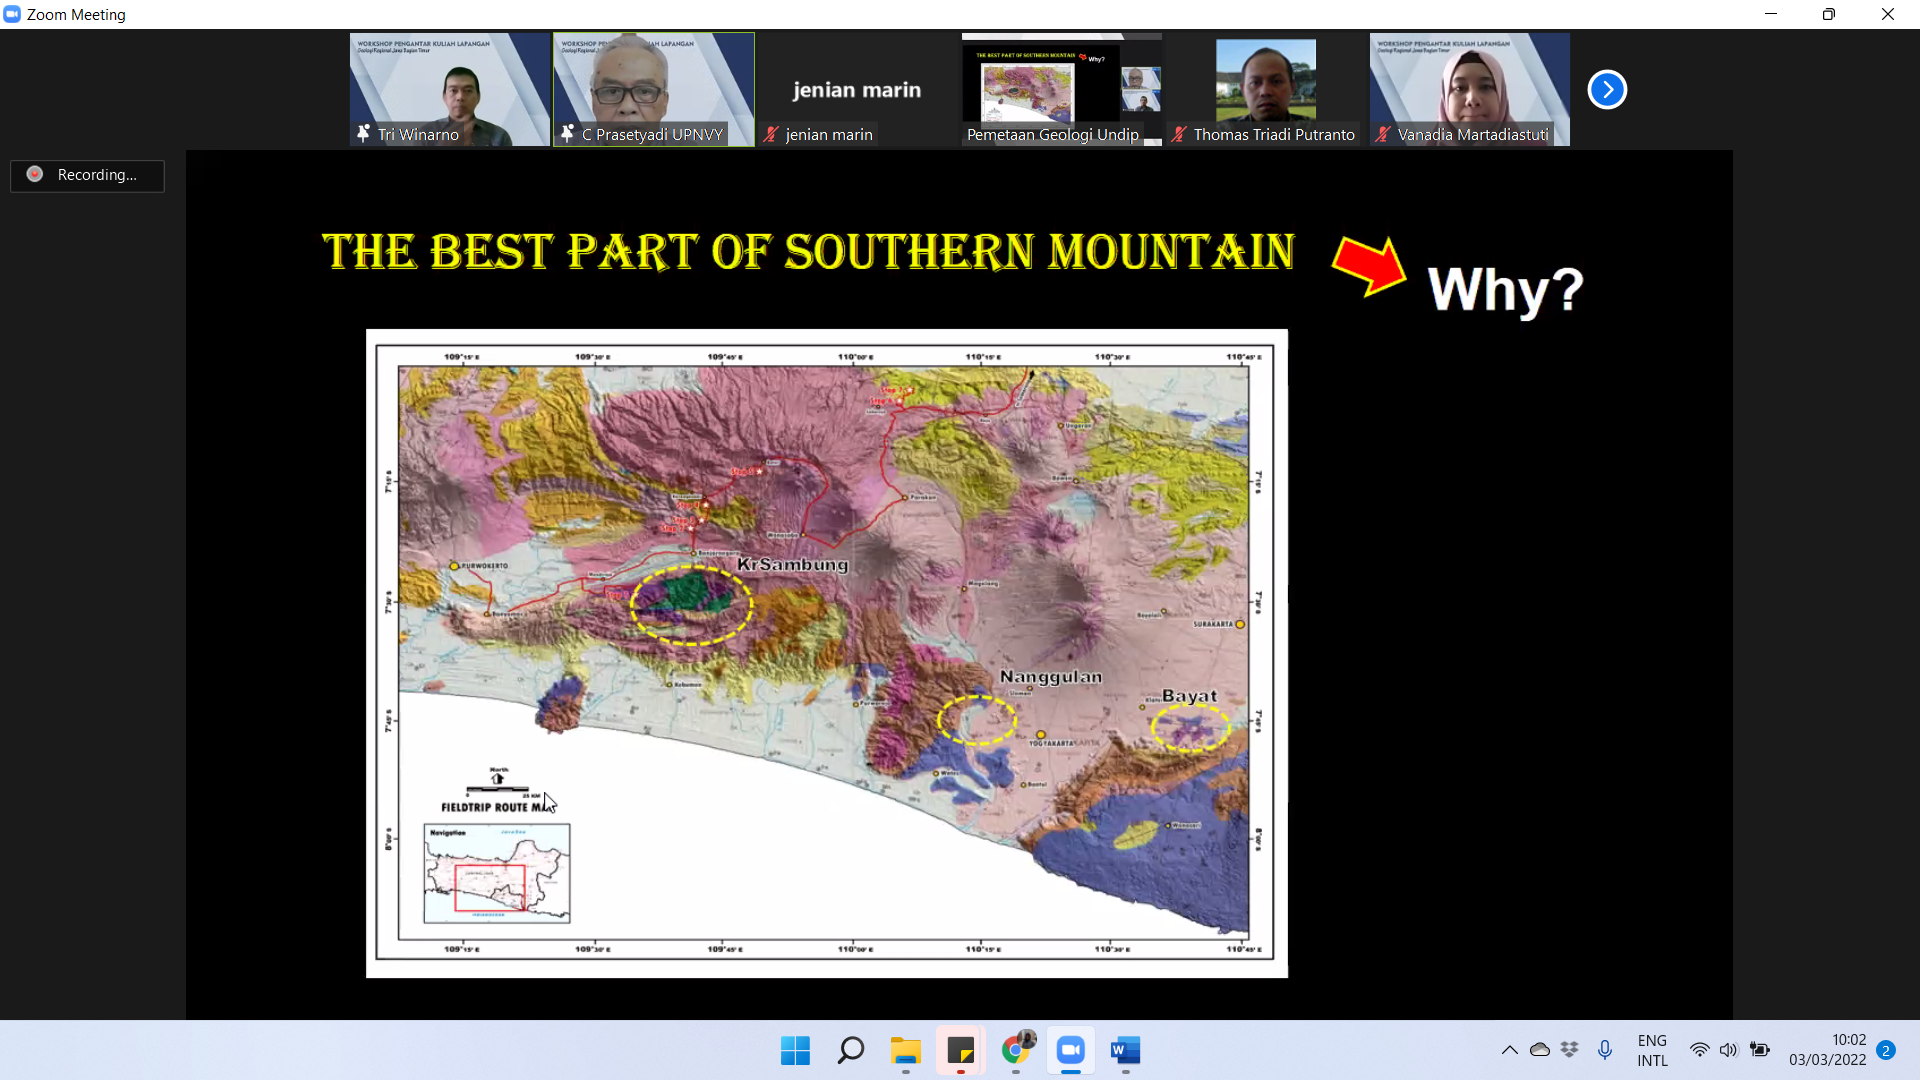This screenshot has height=1080, width=1920.
Task: Click next page arrow in participant strip
Action: [x=1607, y=90]
